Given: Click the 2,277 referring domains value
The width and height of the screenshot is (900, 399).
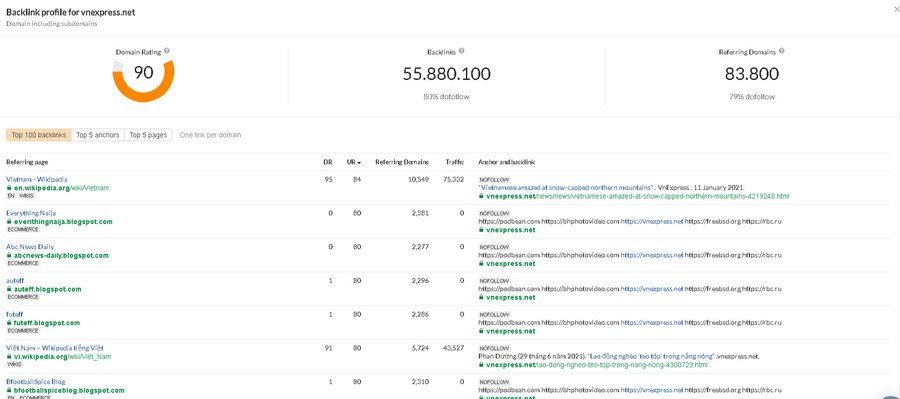Looking at the screenshot, I should click(420, 247).
